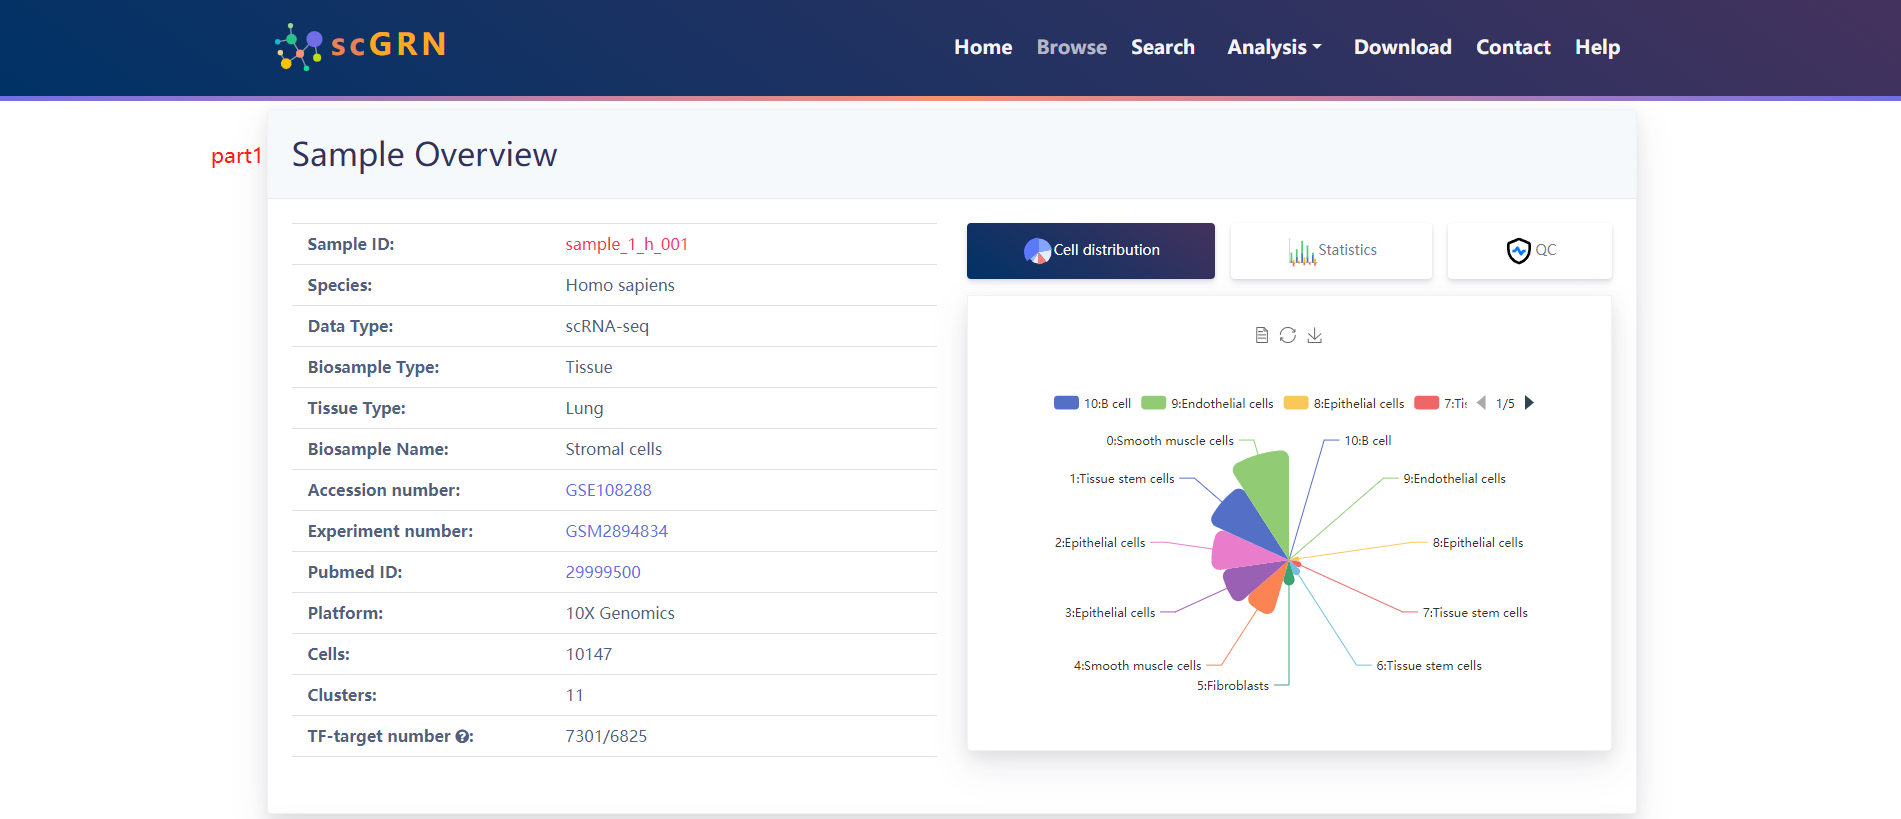Viewport: 1901px width, 819px height.
Task: Switch to Cell distribution tab
Action: (1091, 251)
